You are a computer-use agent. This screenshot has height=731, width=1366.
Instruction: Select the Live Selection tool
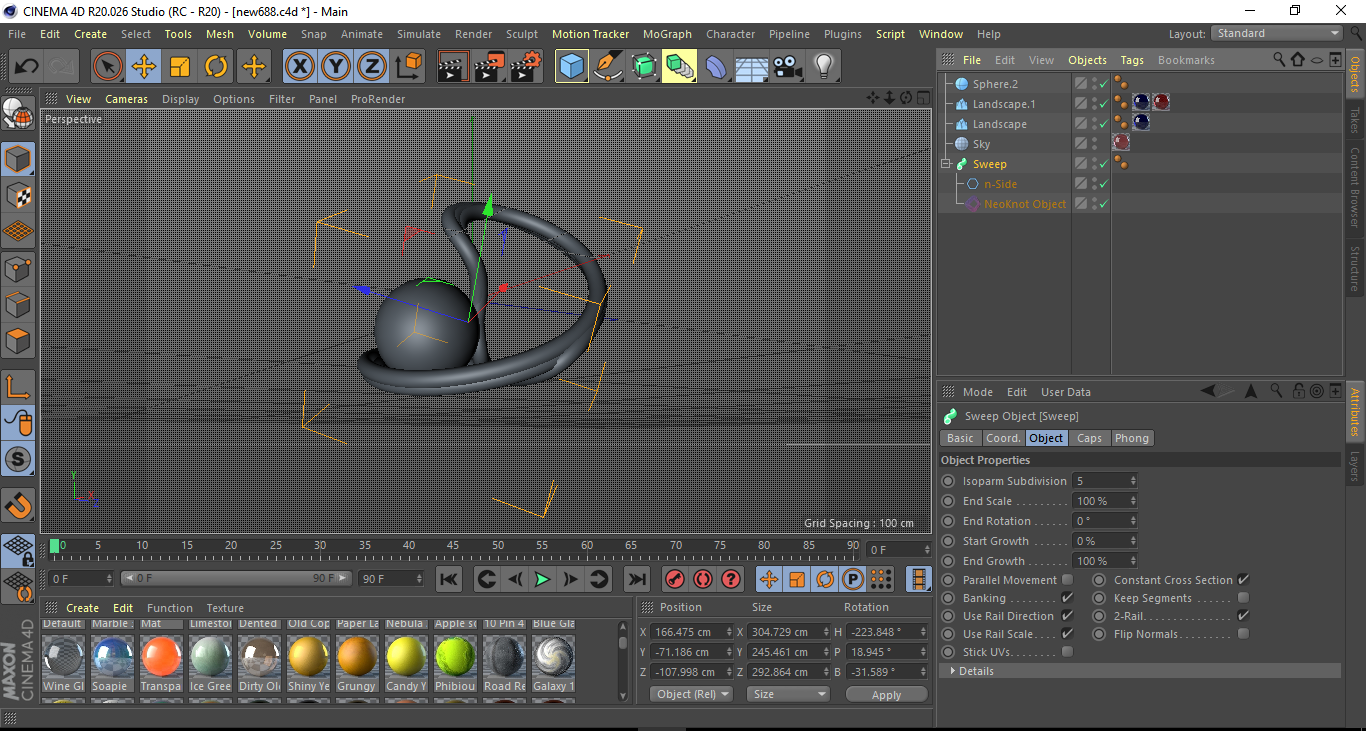pyautogui.click(x=108, y=67)
